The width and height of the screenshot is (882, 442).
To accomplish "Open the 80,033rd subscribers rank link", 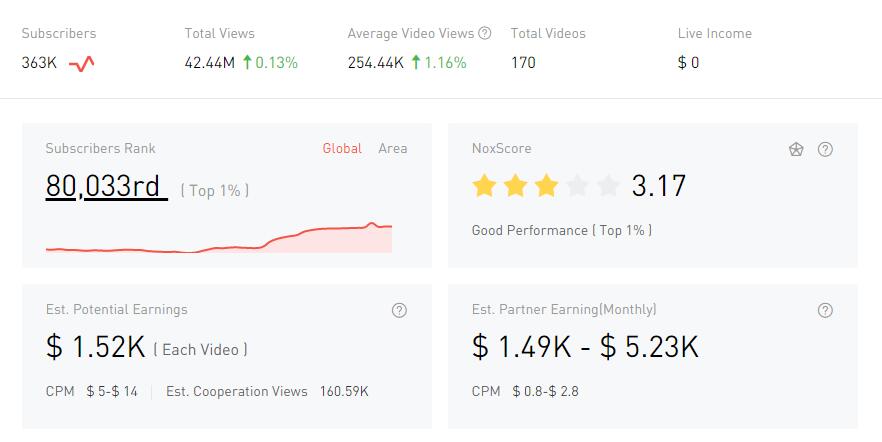I will tap(106, 187).
